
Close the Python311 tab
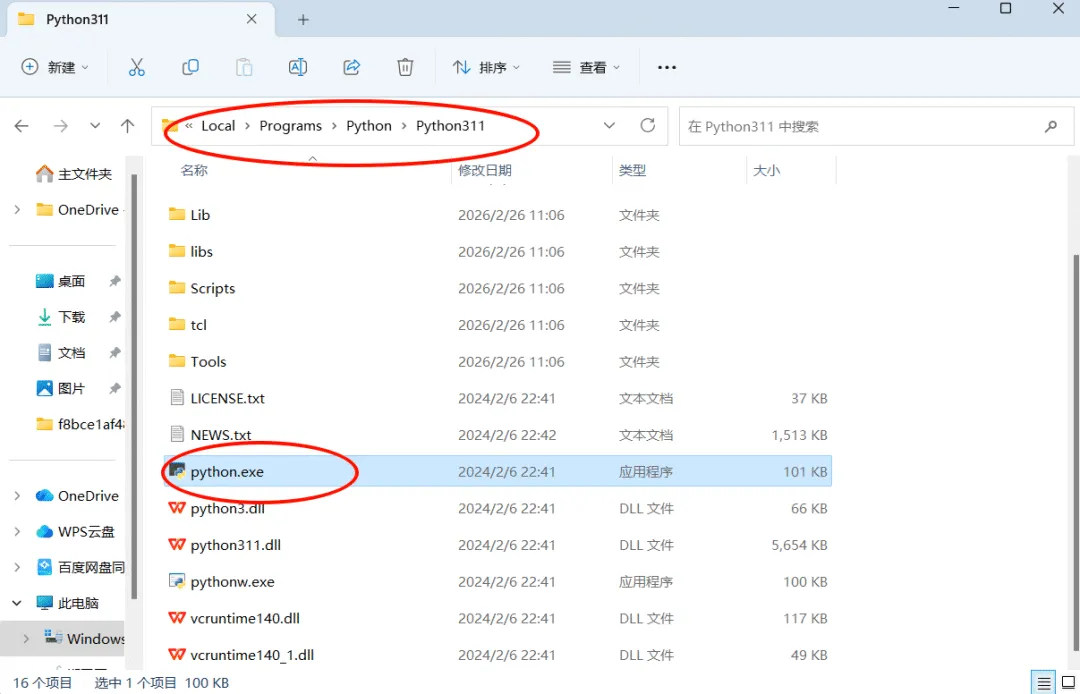pyautogui.click(x=251, y=19)
